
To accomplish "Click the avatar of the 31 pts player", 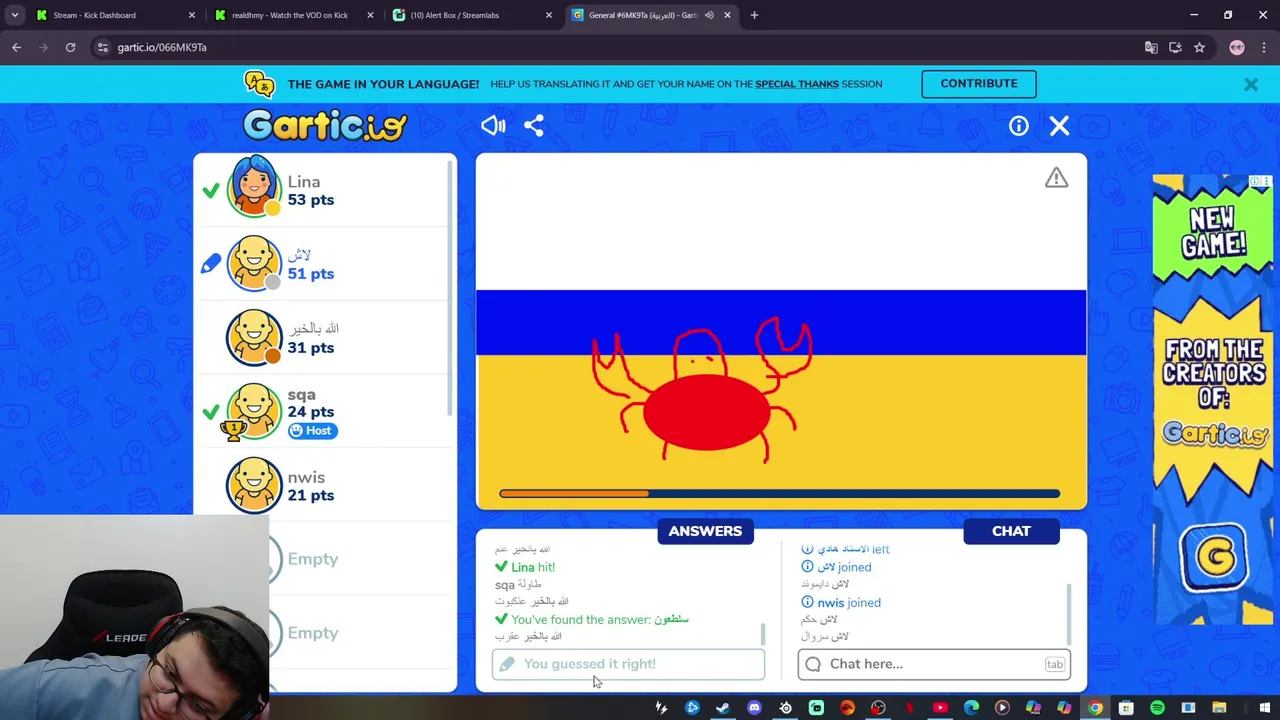I will click(253, 337).
